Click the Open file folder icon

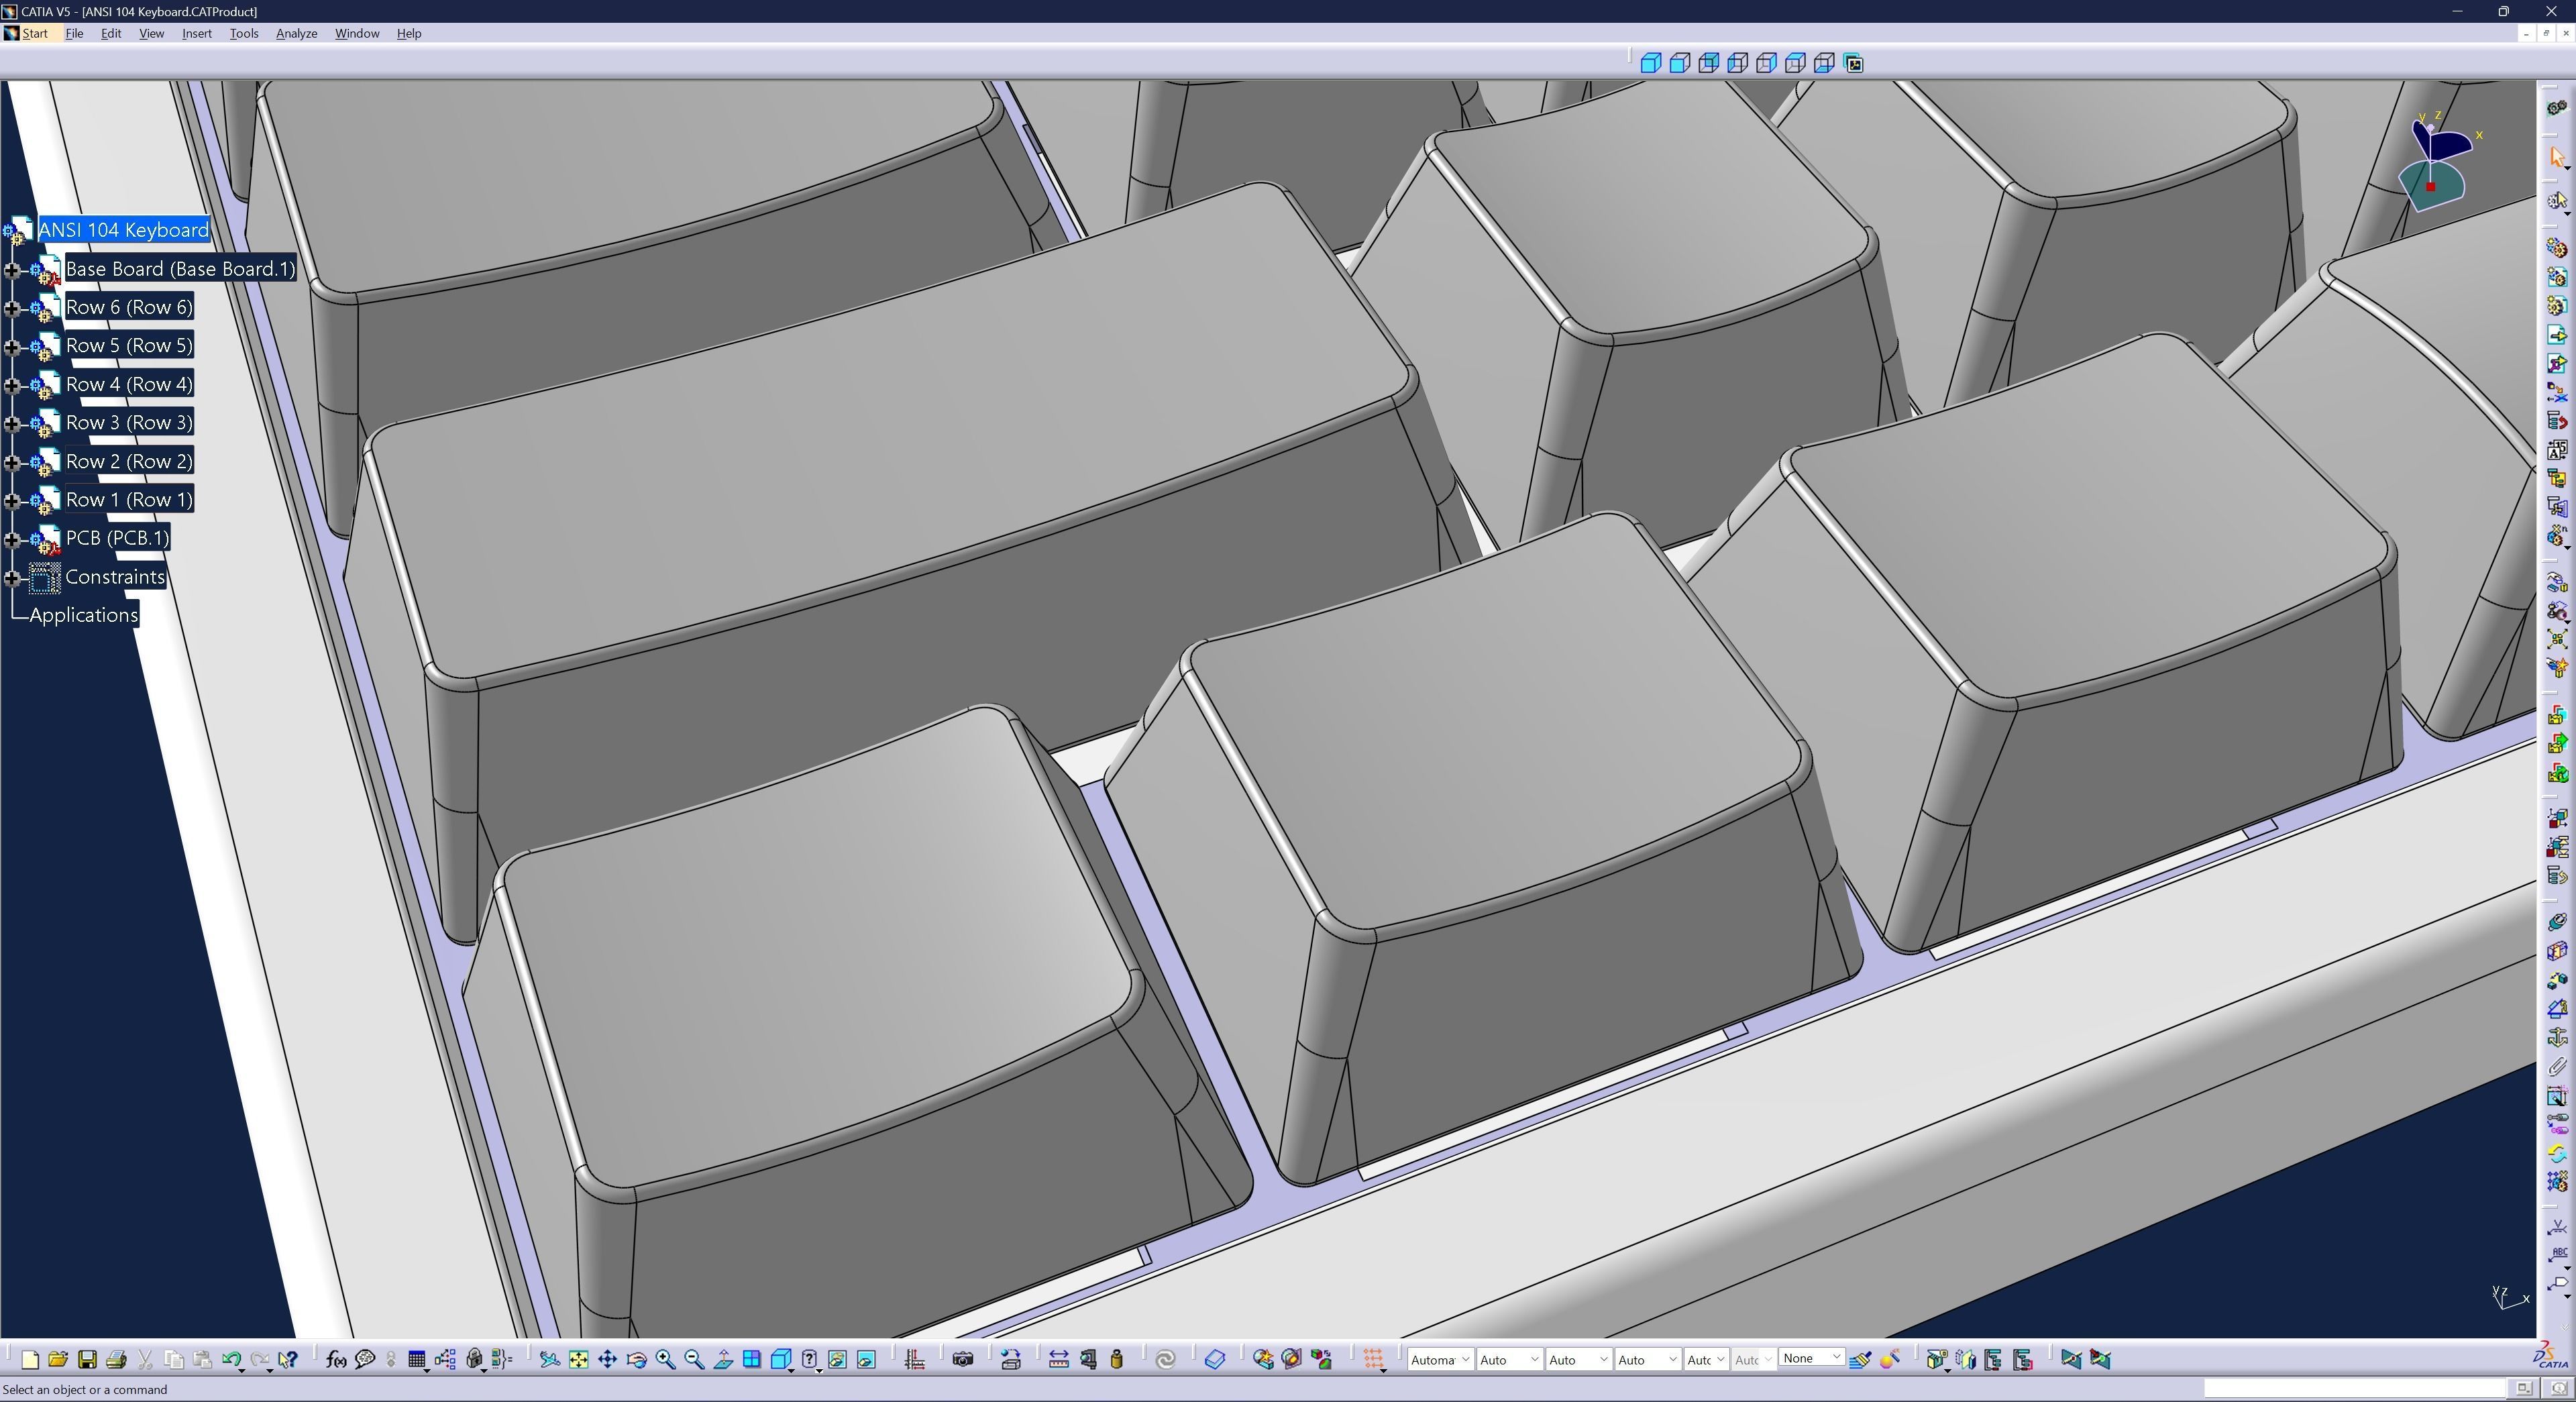click(58, 1360)
